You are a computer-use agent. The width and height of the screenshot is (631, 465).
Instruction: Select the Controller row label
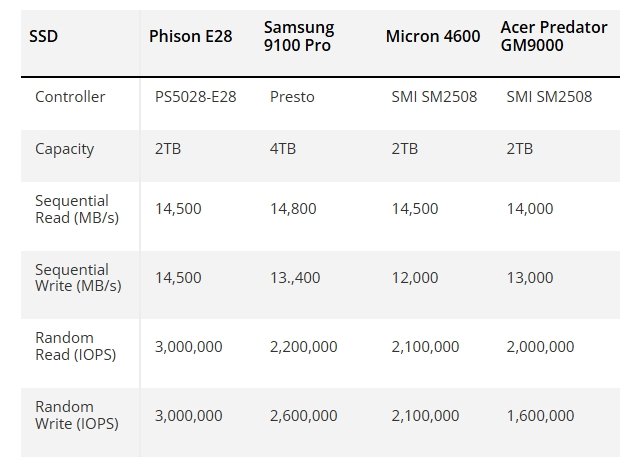coord(70,97)
